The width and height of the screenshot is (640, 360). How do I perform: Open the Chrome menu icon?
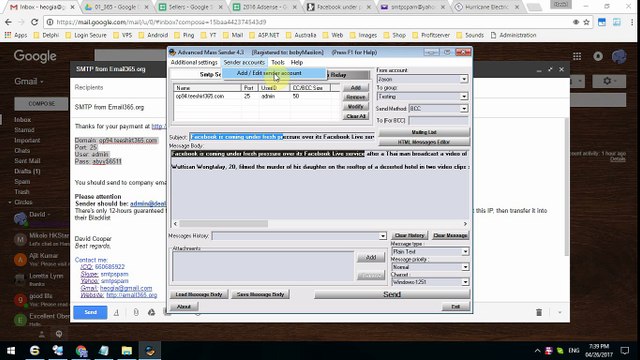(x=631, y=22)
